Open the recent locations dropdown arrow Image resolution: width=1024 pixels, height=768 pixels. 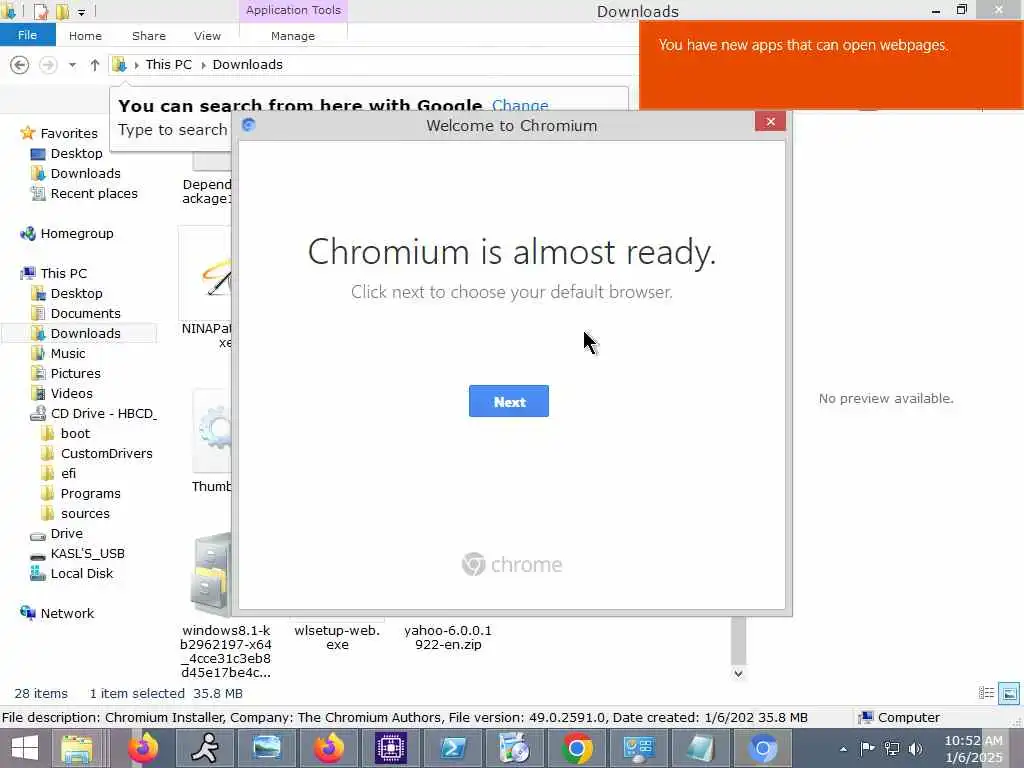coord(72,65)
